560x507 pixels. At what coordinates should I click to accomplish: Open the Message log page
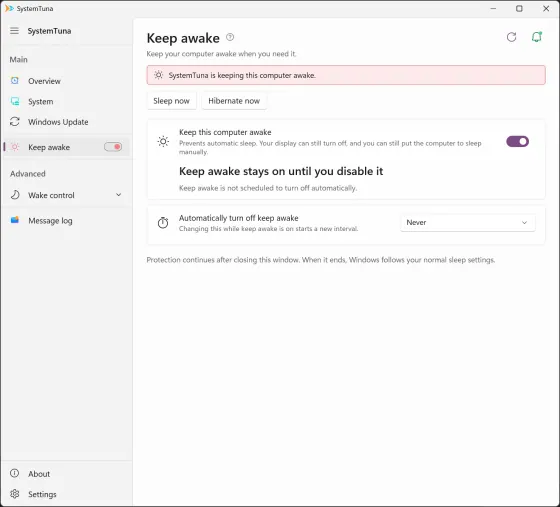tap(66, 221)
